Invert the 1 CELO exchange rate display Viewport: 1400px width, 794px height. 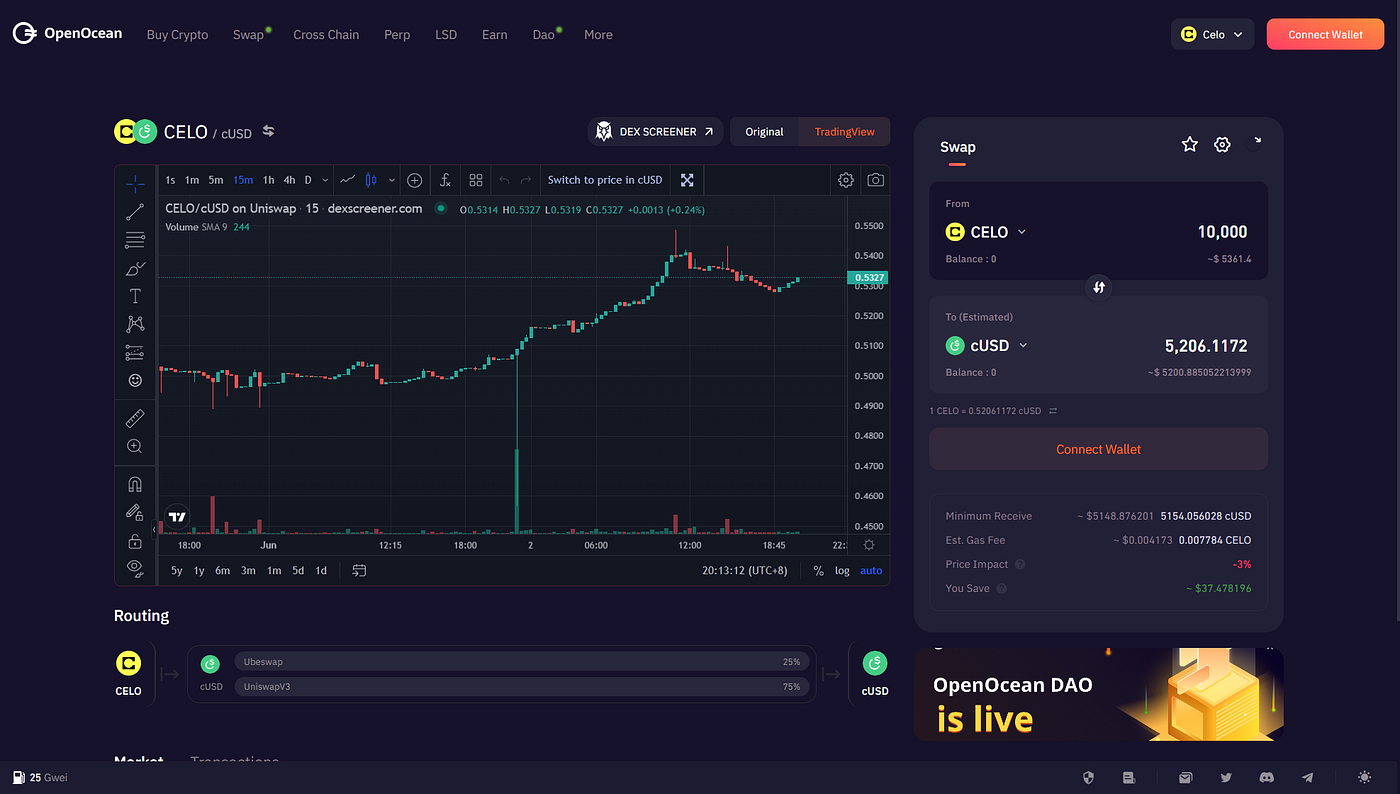[1053, 411]
